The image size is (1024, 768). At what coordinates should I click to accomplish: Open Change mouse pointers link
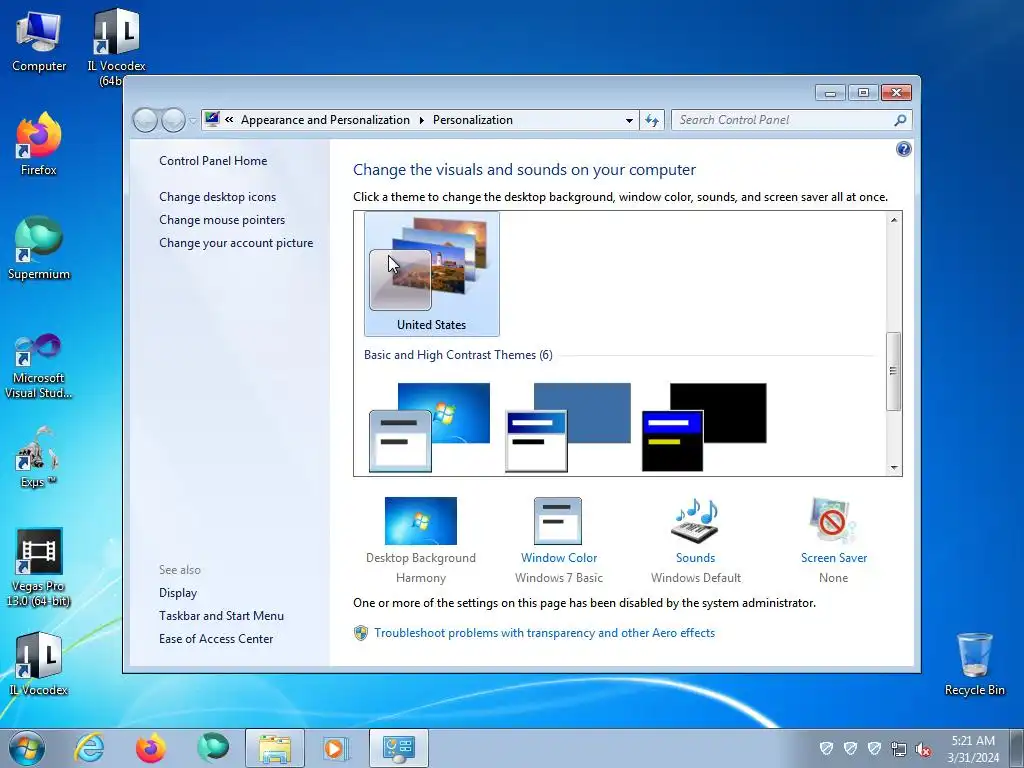pos(222,219)
